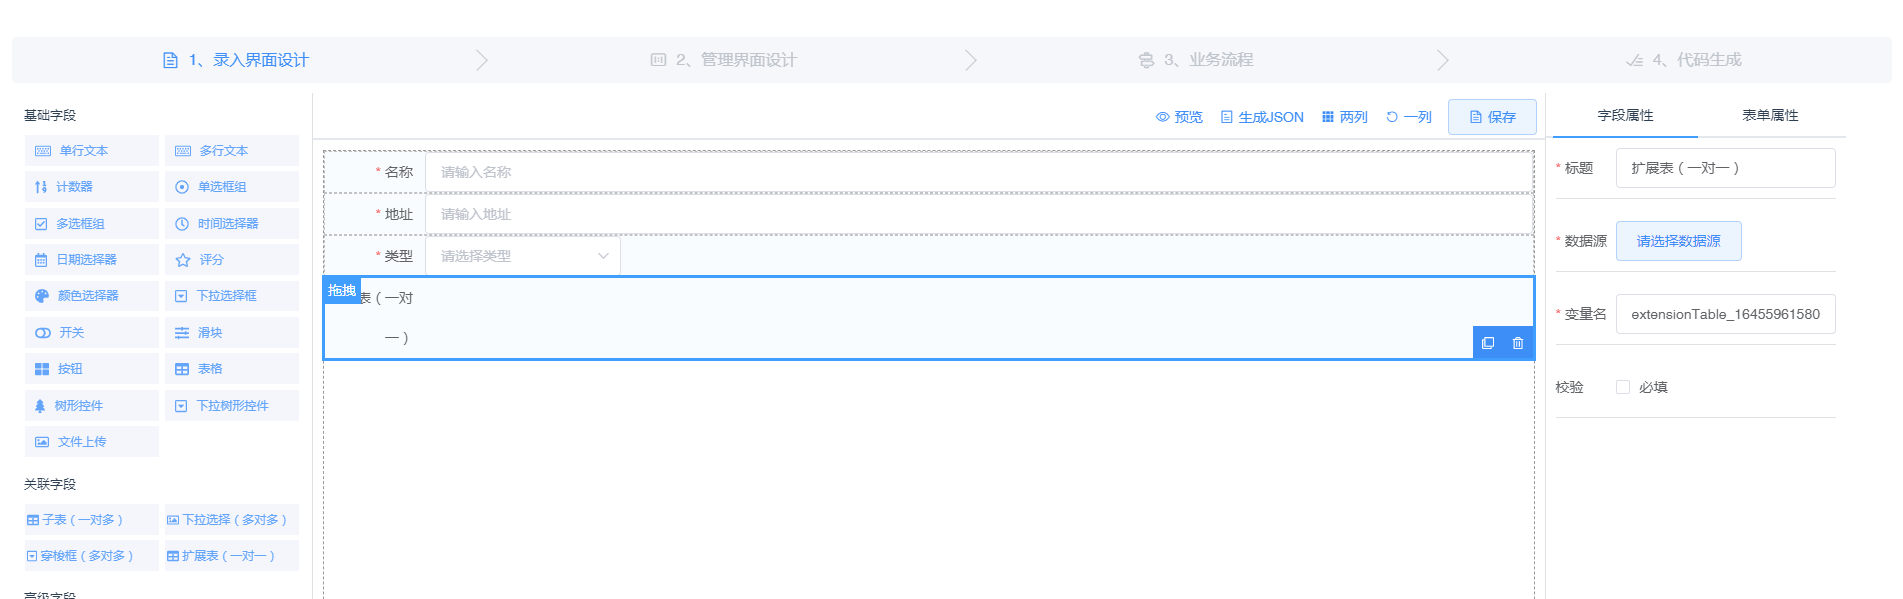Go to step 2 管理界面设计
This screenshot has width=1903, height=599.
723,60
